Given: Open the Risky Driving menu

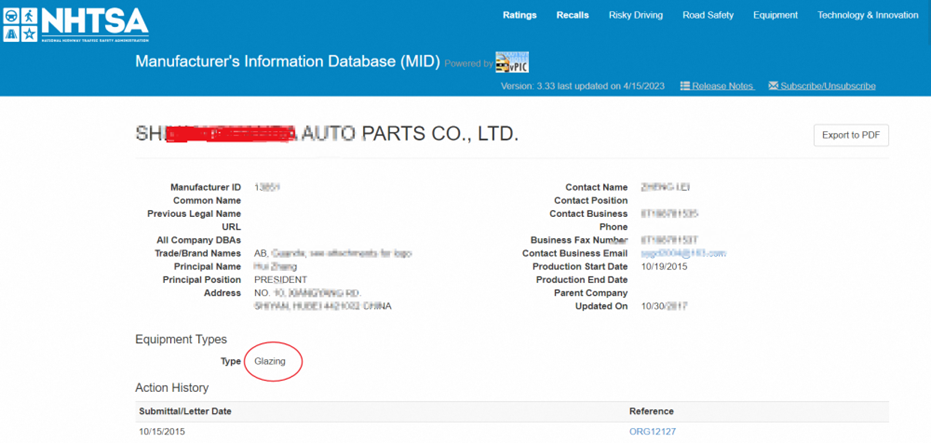Looking at the screenshot, I should pyautogui.click(x=635, y=15).
